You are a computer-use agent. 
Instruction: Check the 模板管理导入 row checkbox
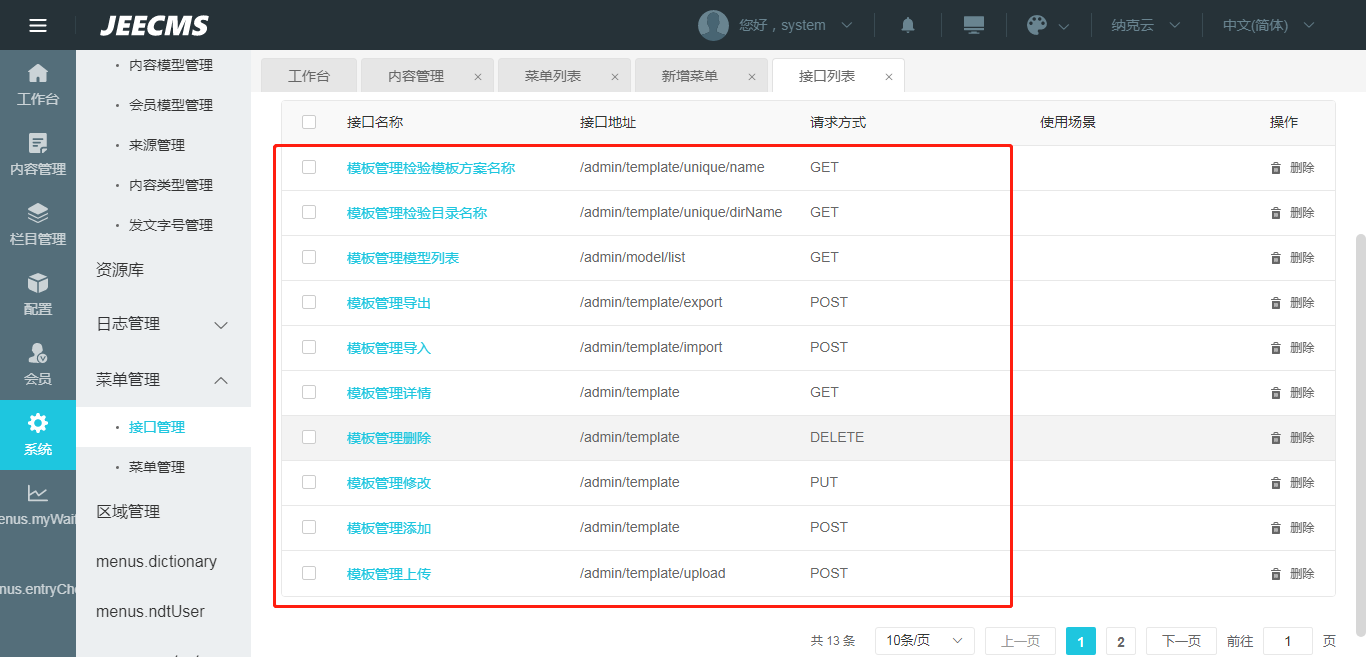[309, 347]
